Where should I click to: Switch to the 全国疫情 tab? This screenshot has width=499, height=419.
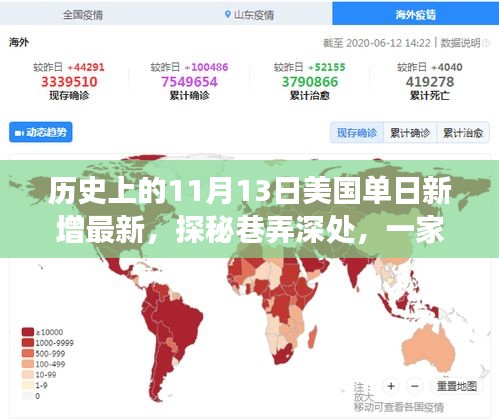(83, 15)
